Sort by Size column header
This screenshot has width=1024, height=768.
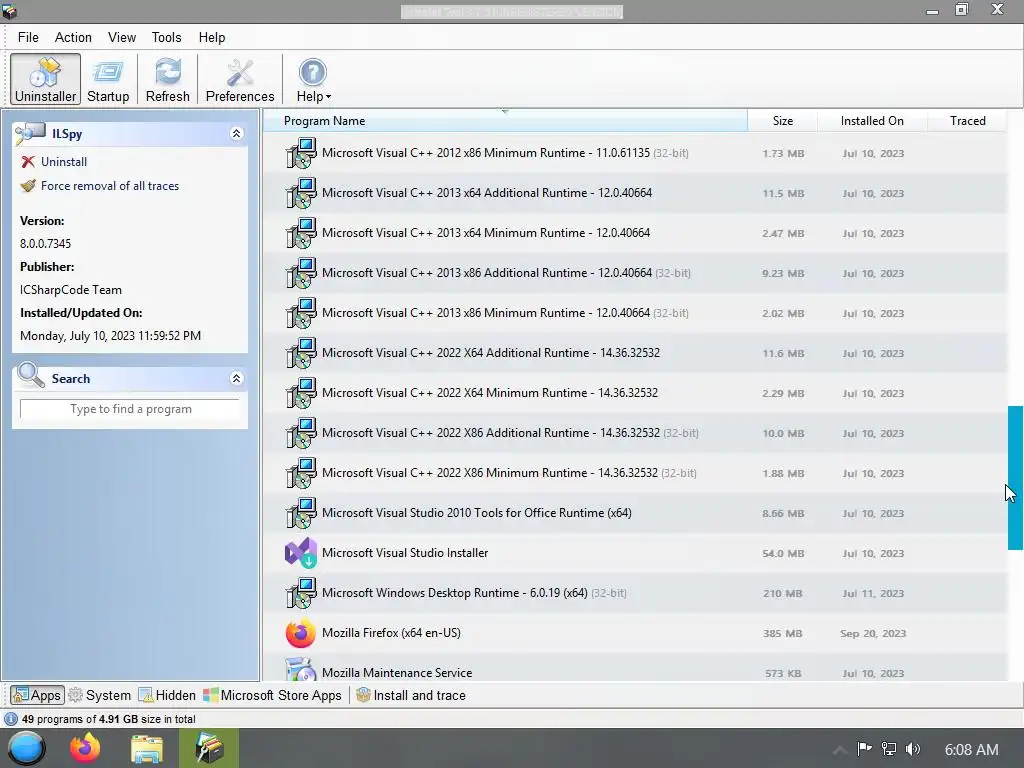(782, 121)
